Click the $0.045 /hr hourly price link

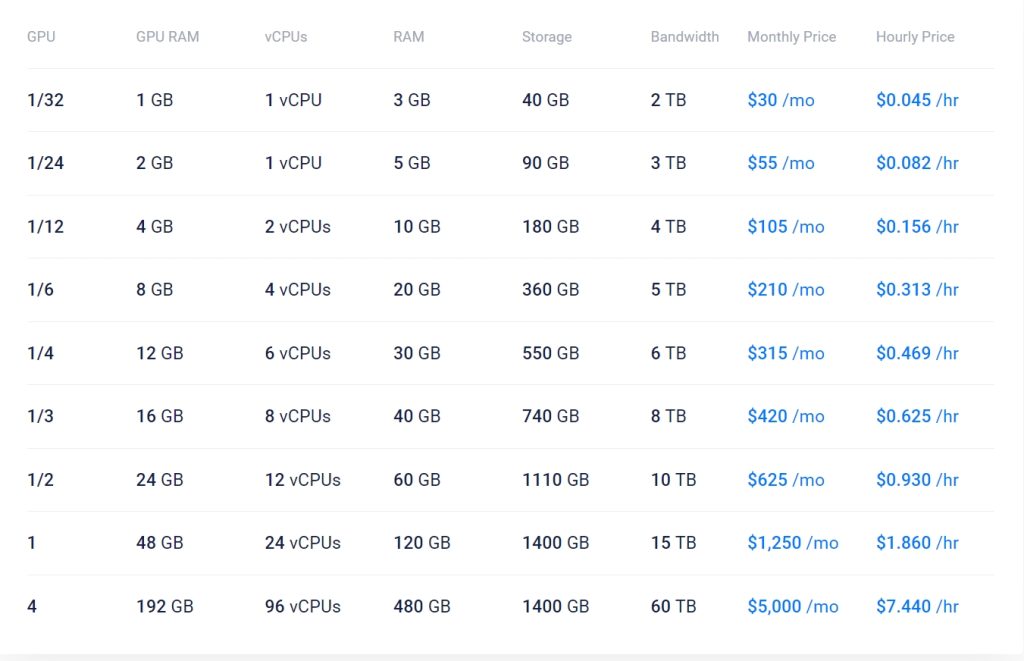(917, 100)
